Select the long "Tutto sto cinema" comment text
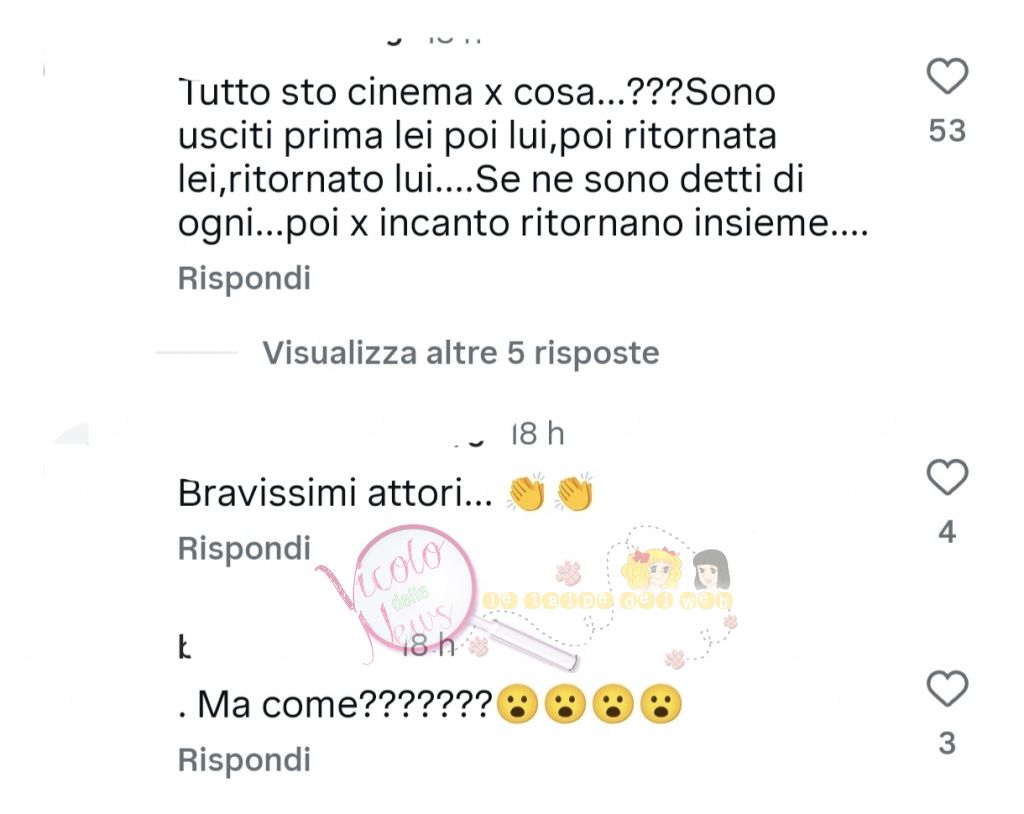This screenshot has width=1024, height=814. (x=522, y=157)
